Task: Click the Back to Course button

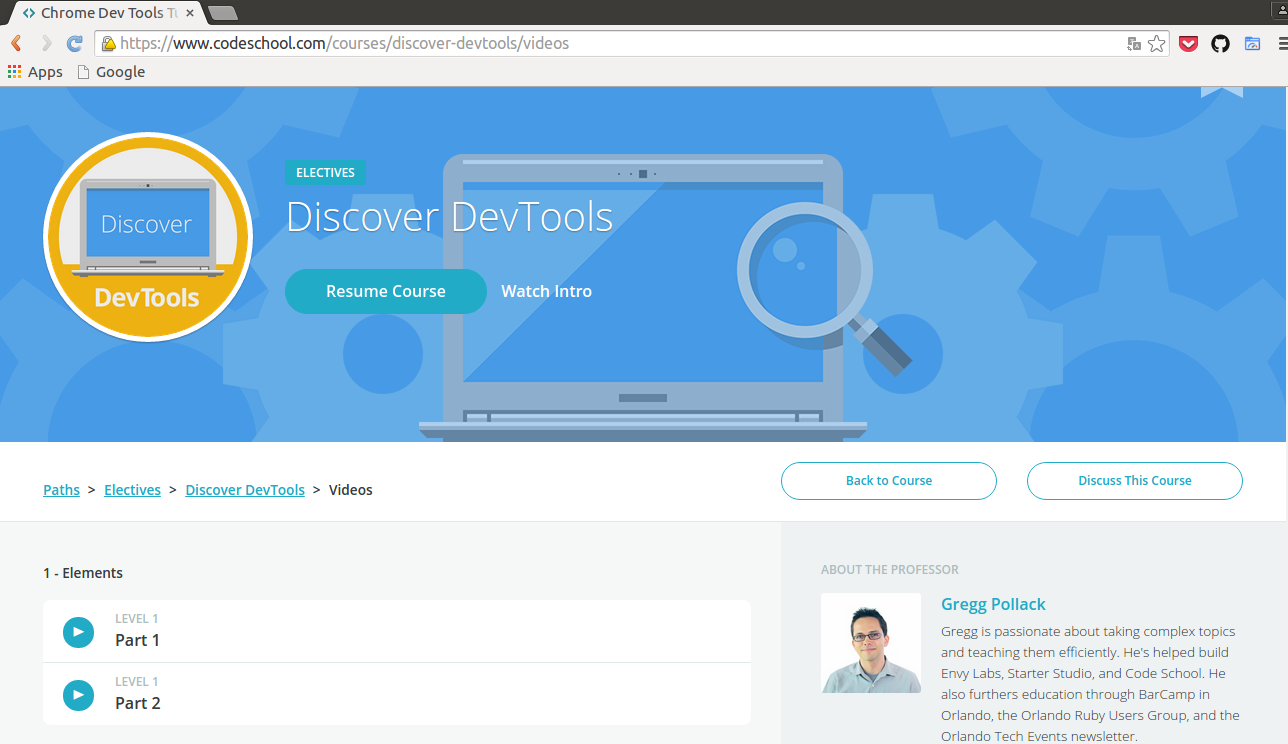Action: 889,480
